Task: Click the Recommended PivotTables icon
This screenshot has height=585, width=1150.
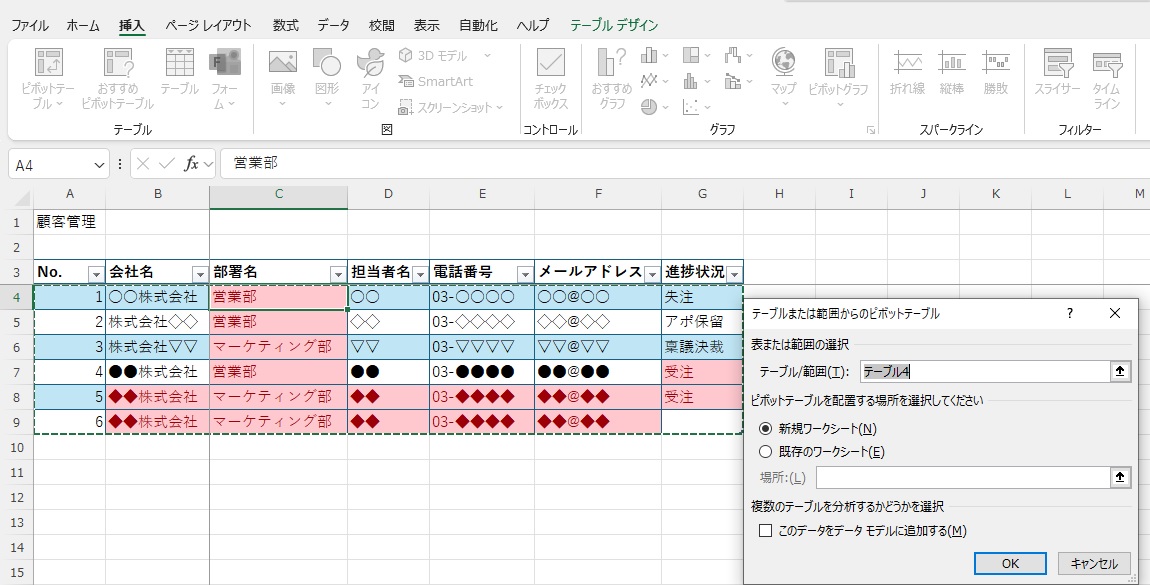Action: coord(118,66)
